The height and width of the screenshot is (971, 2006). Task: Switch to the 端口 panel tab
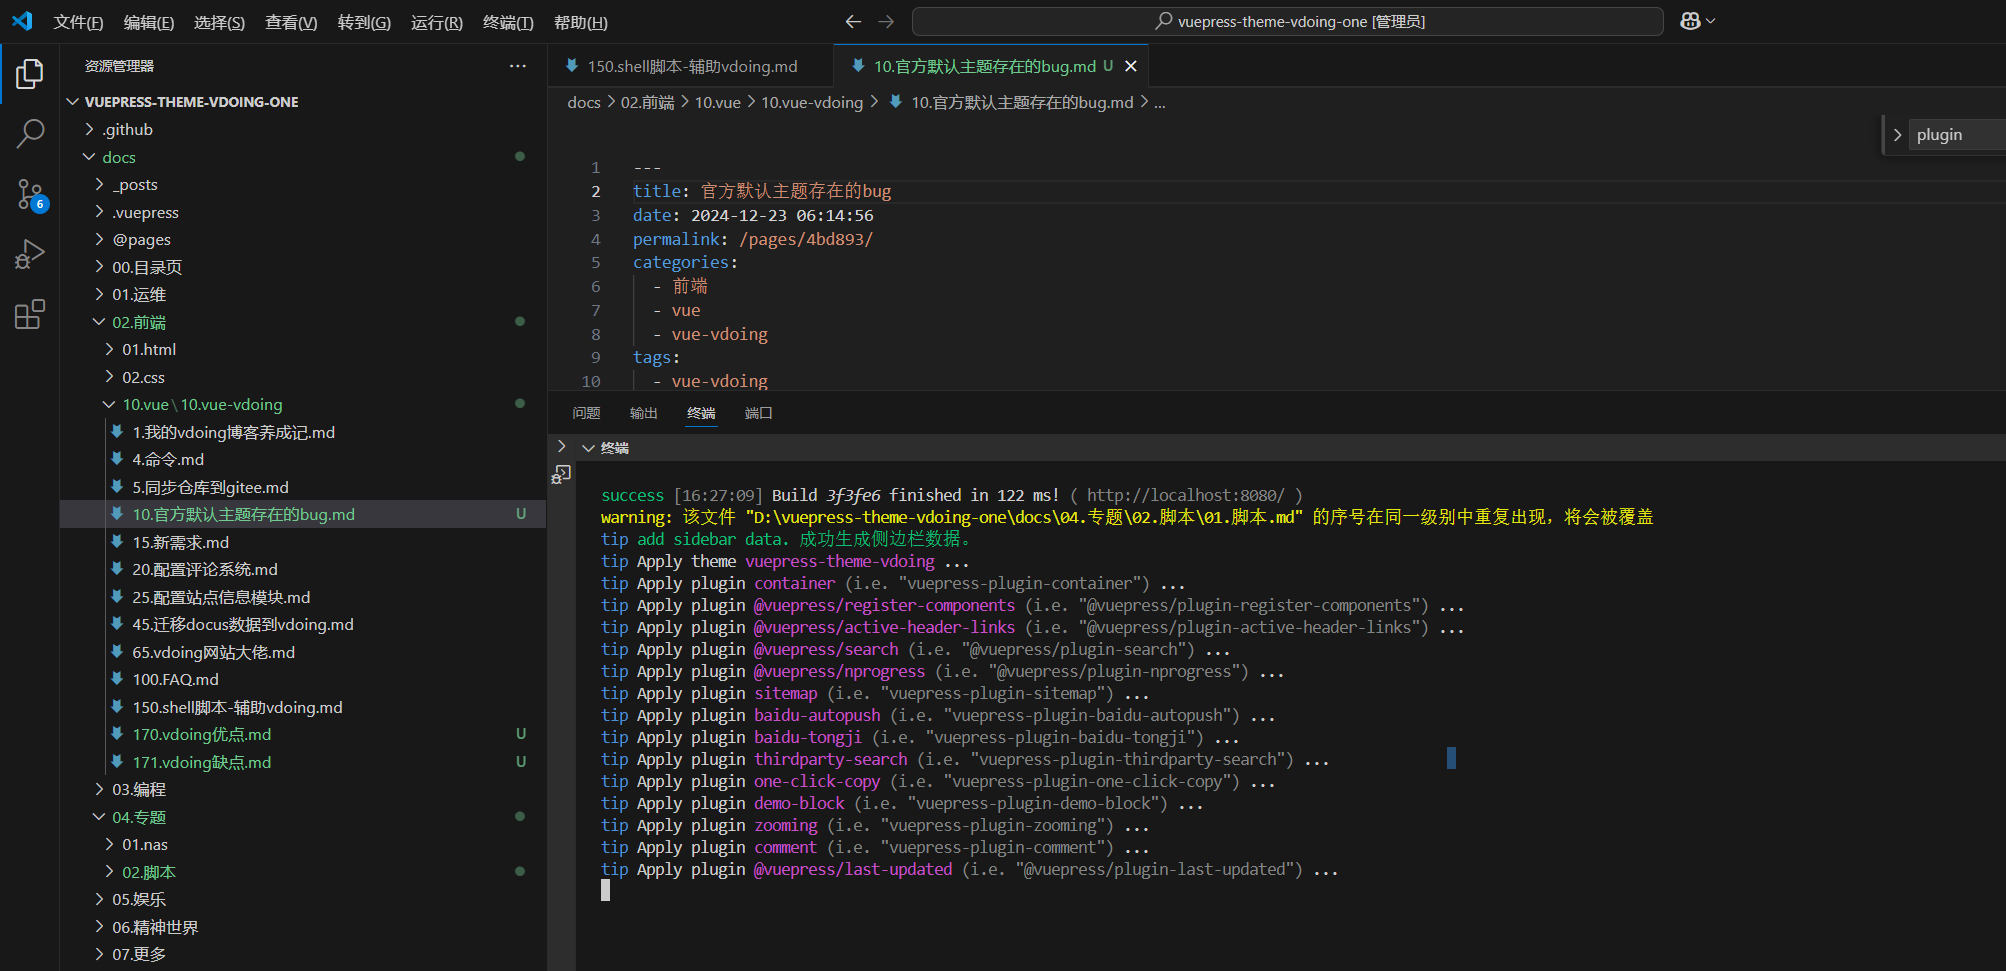(759, 413)
